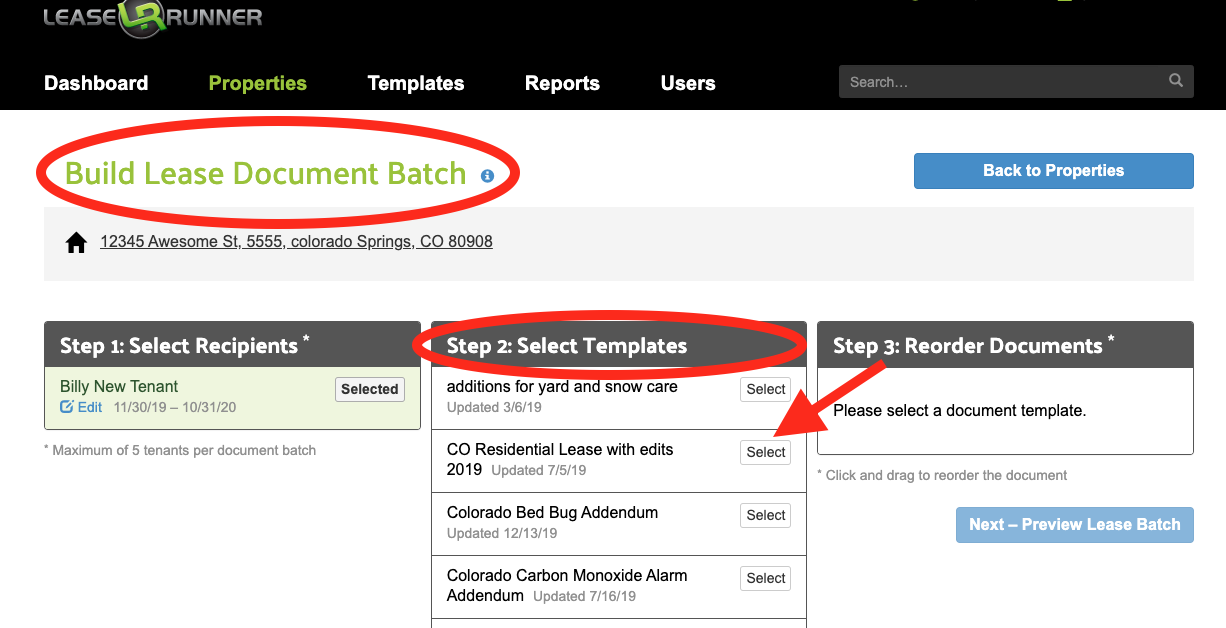1226x628 pixels.
Task: Click the info icon beside Build Lease Document Batch
Action: tap(487, 176)
